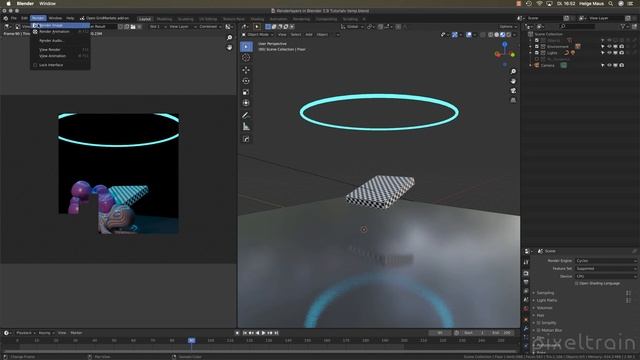Open the World properties tab icon
640x360 pixels.
tap(526, 309)
